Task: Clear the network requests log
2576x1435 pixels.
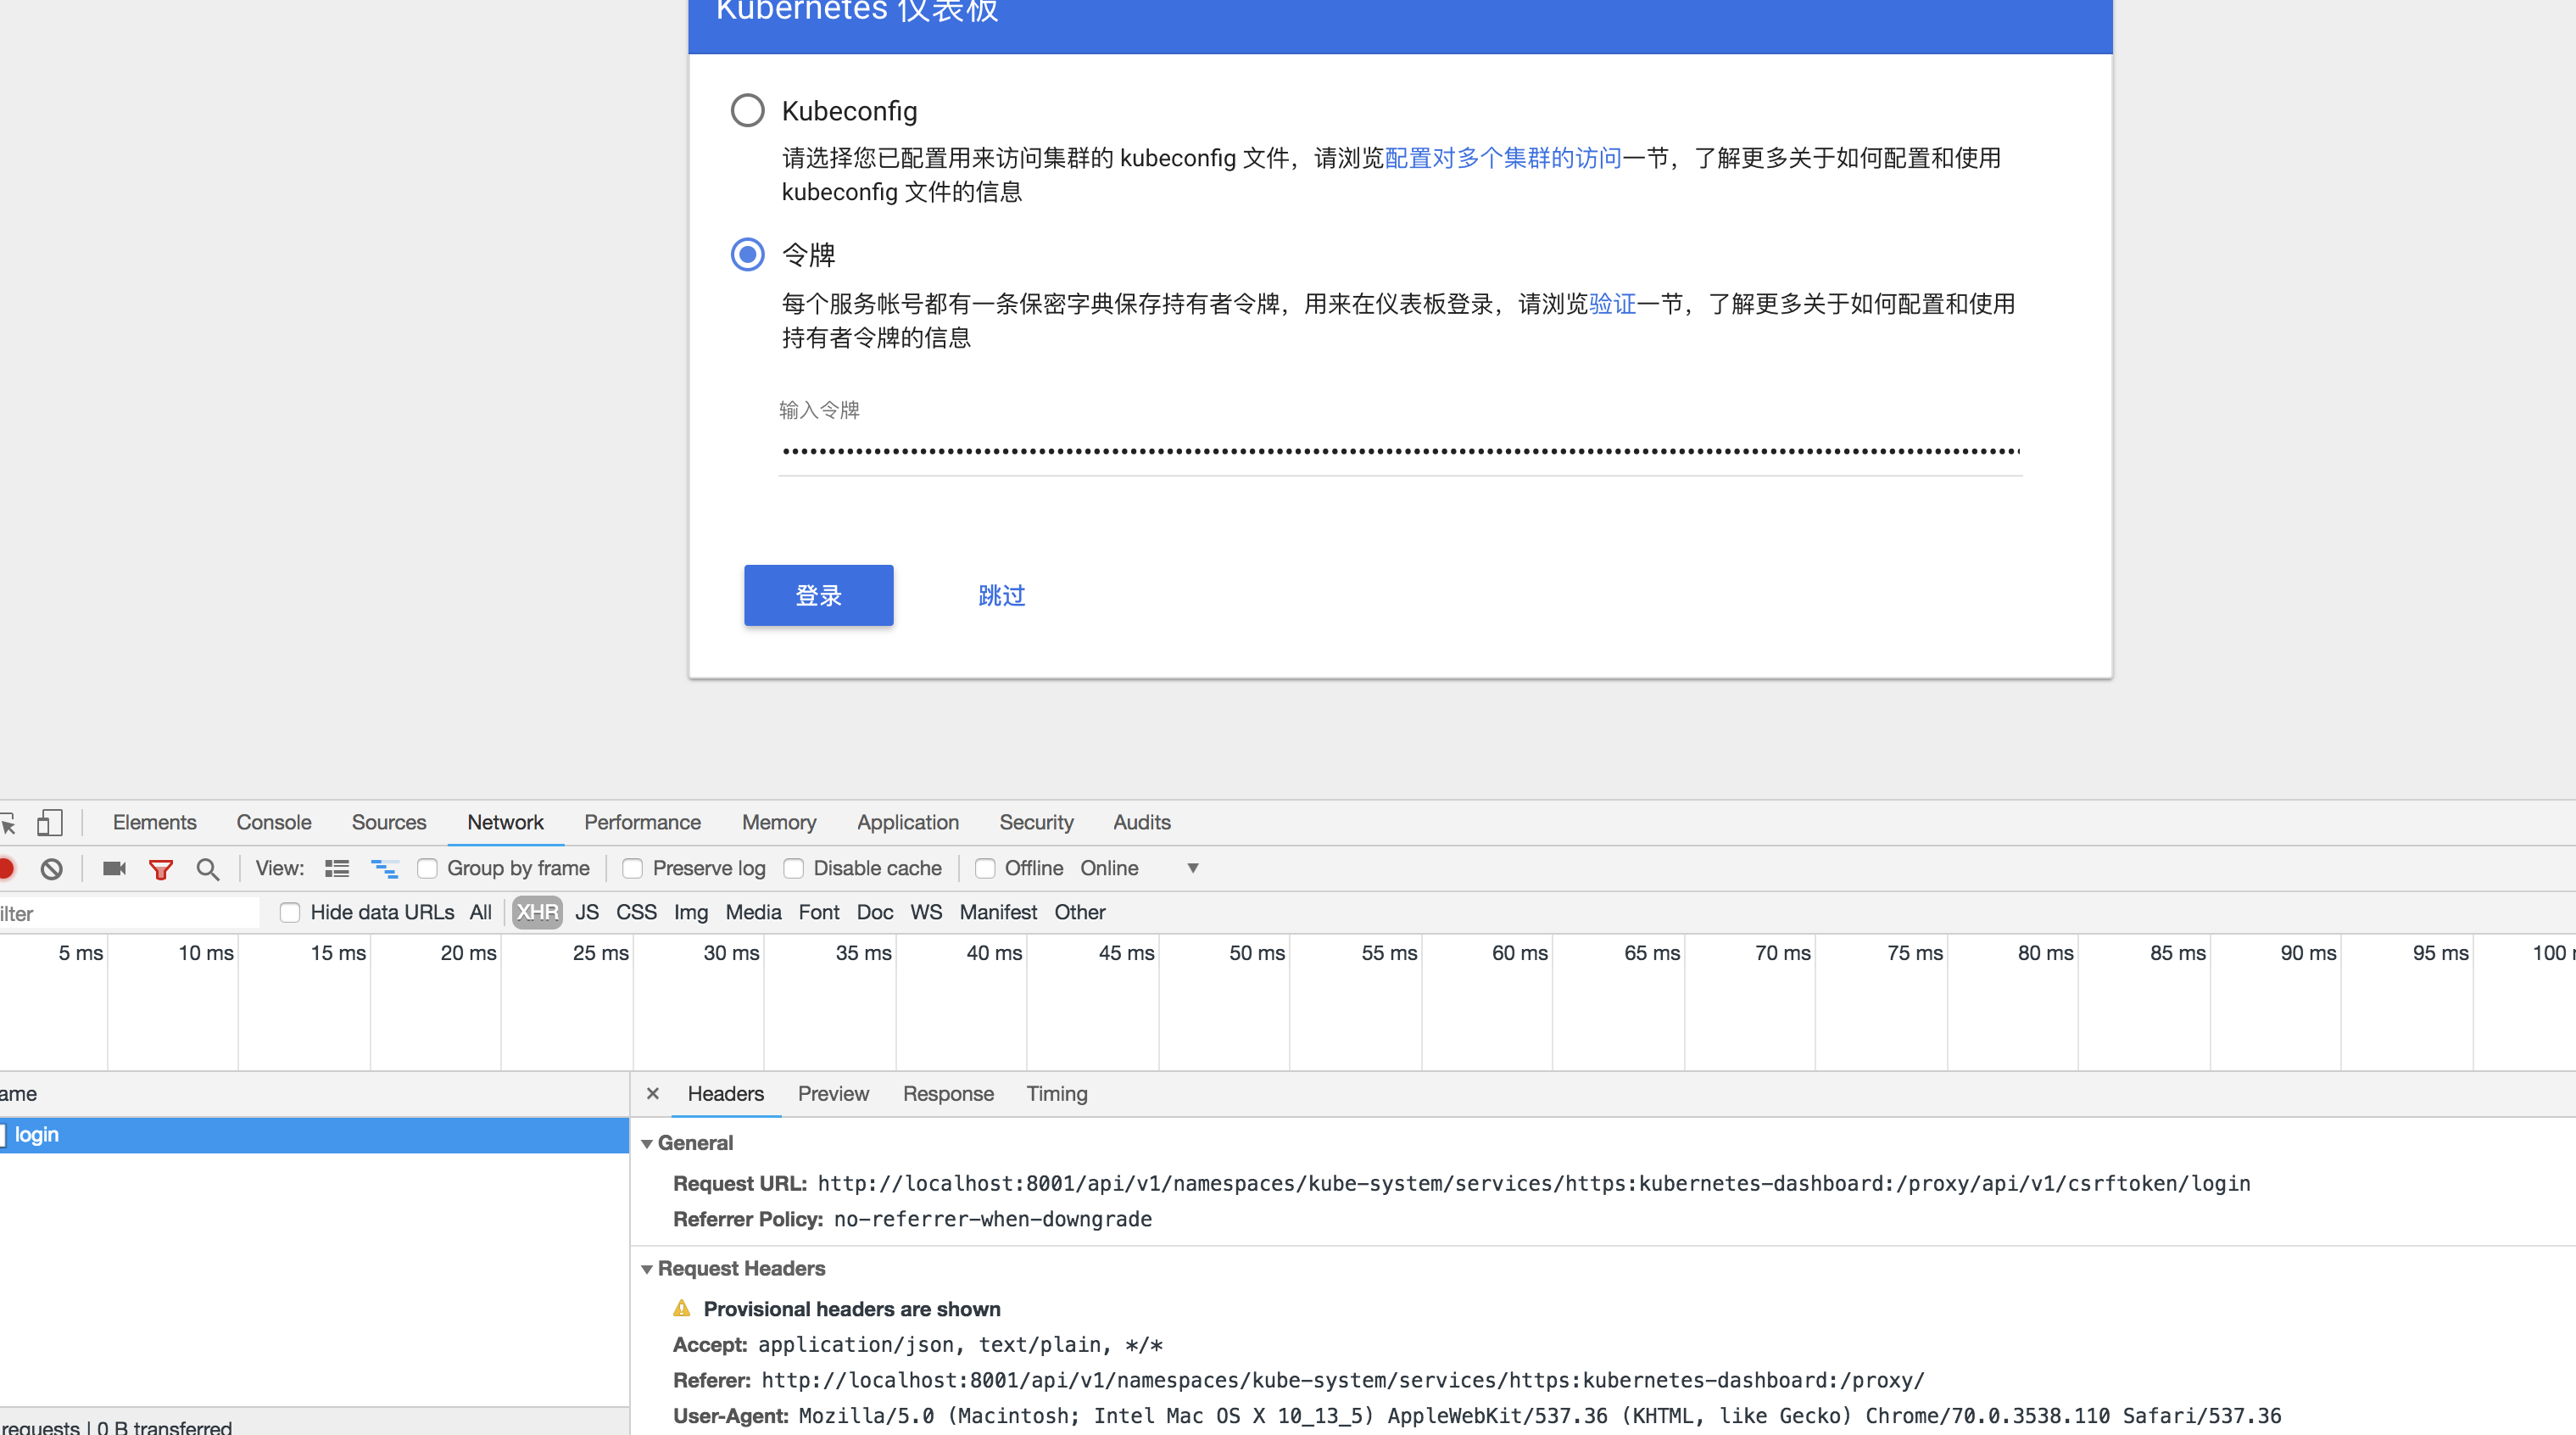Action: (52, 868)
